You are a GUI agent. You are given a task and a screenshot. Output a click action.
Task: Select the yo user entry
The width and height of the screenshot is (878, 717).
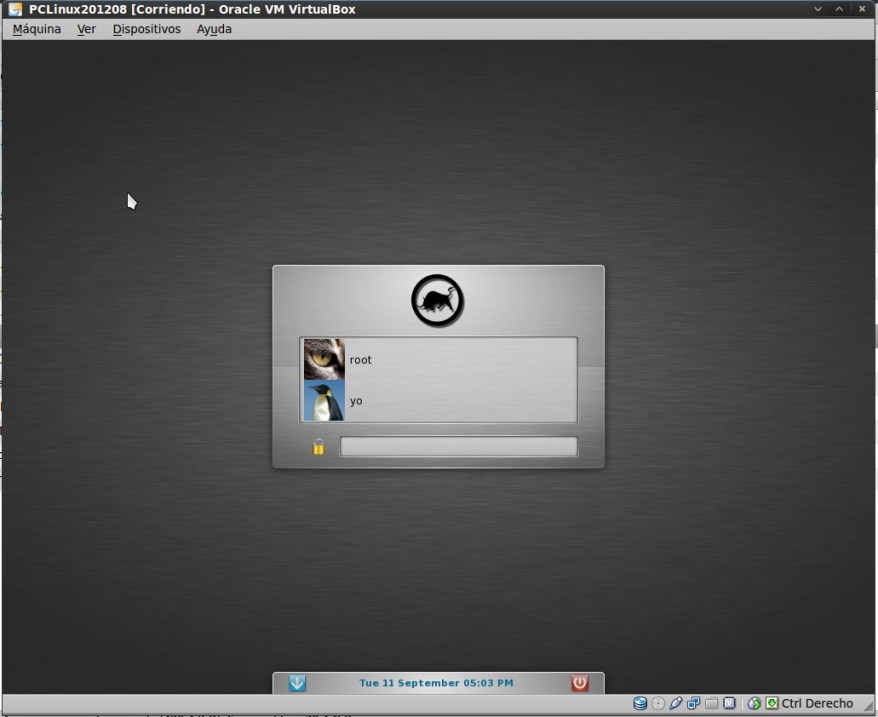click(438, 401)
